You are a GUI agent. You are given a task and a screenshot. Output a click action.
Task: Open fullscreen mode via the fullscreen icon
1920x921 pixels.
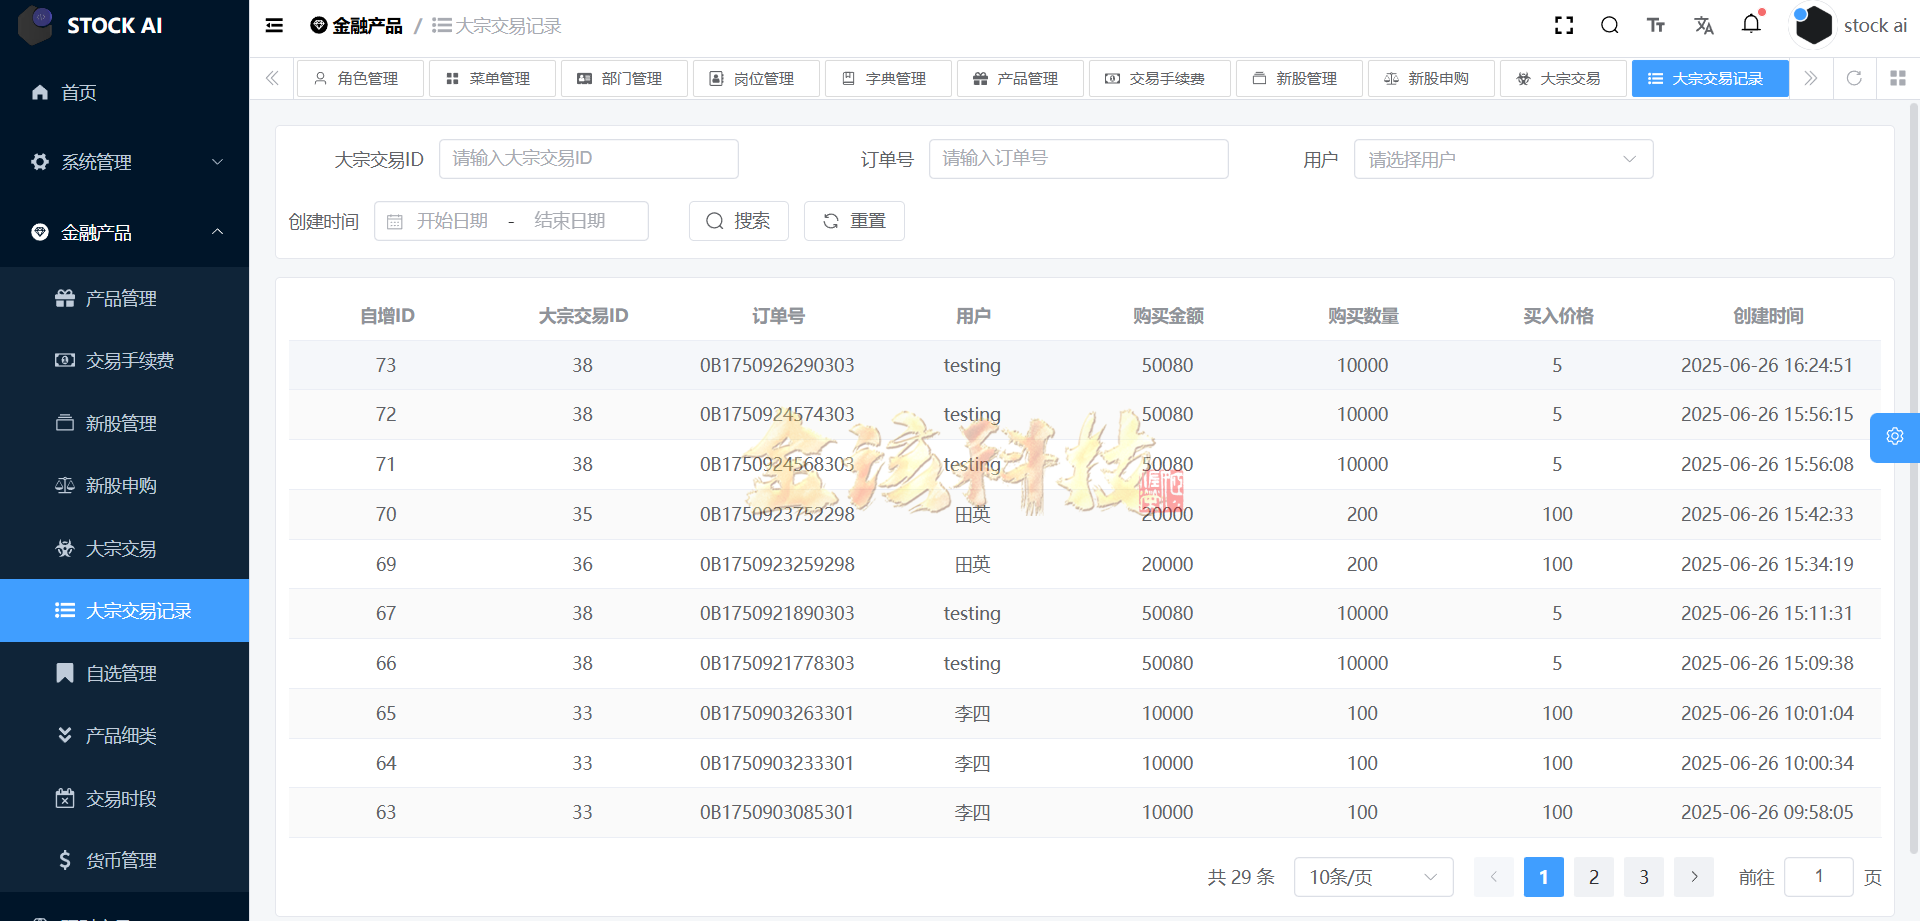1564,25
